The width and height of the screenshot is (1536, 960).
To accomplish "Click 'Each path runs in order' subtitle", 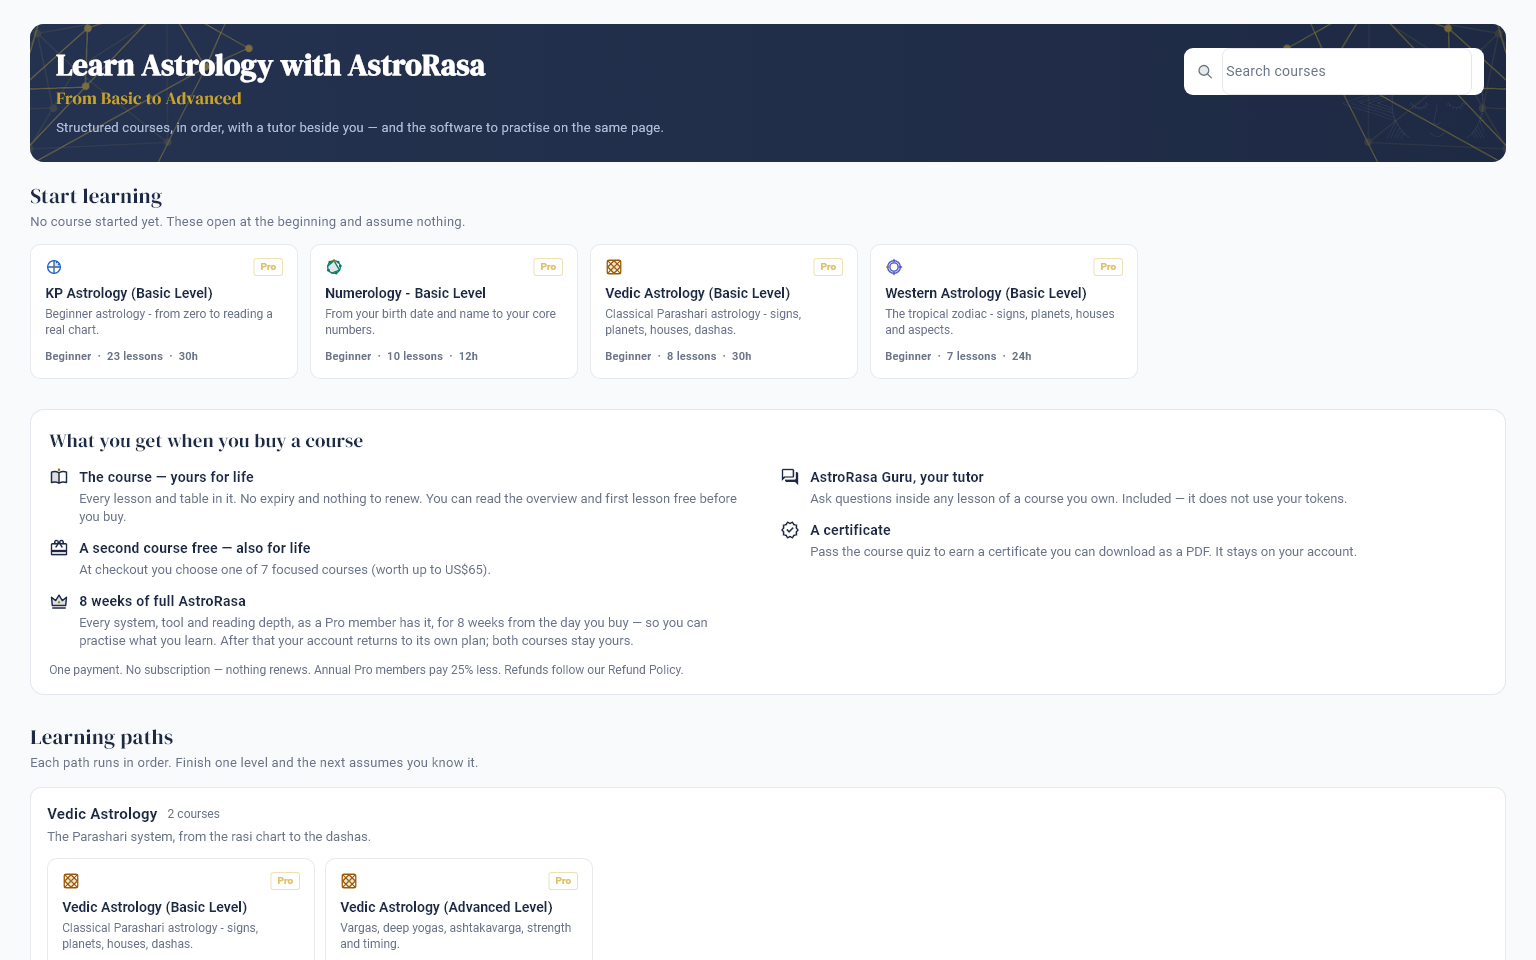I will click(254, 763).
